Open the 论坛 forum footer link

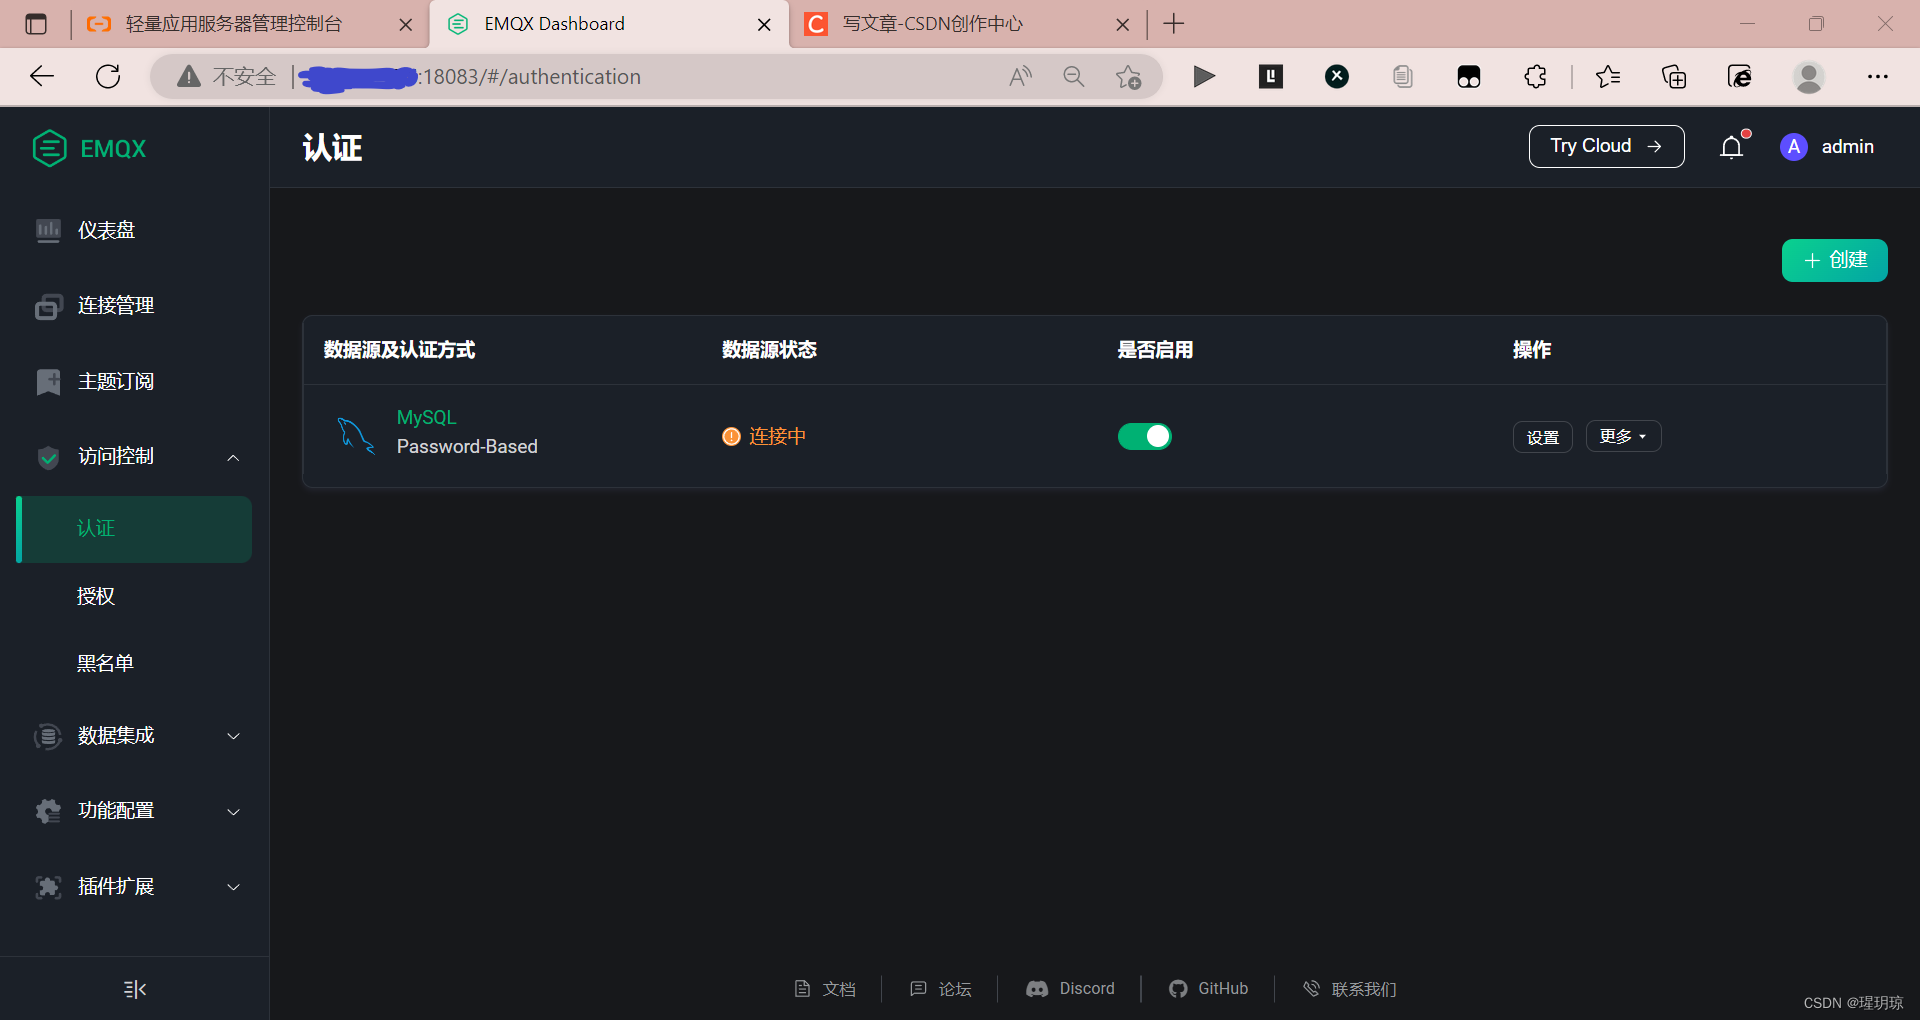pos(941,989)
